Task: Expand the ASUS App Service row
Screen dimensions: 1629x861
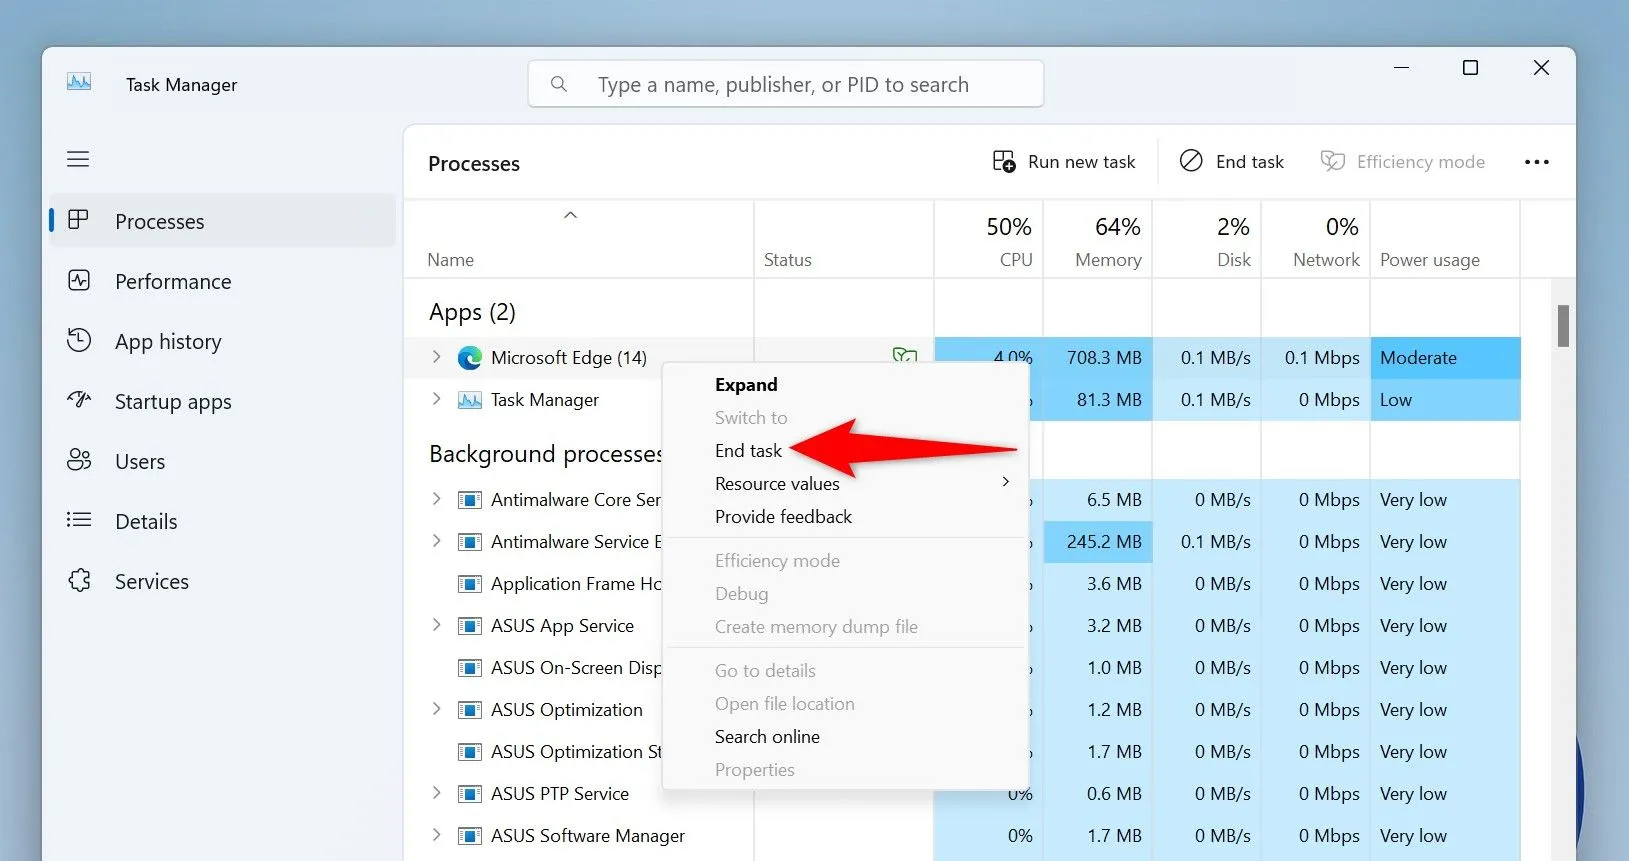Action: click(436, 625)
